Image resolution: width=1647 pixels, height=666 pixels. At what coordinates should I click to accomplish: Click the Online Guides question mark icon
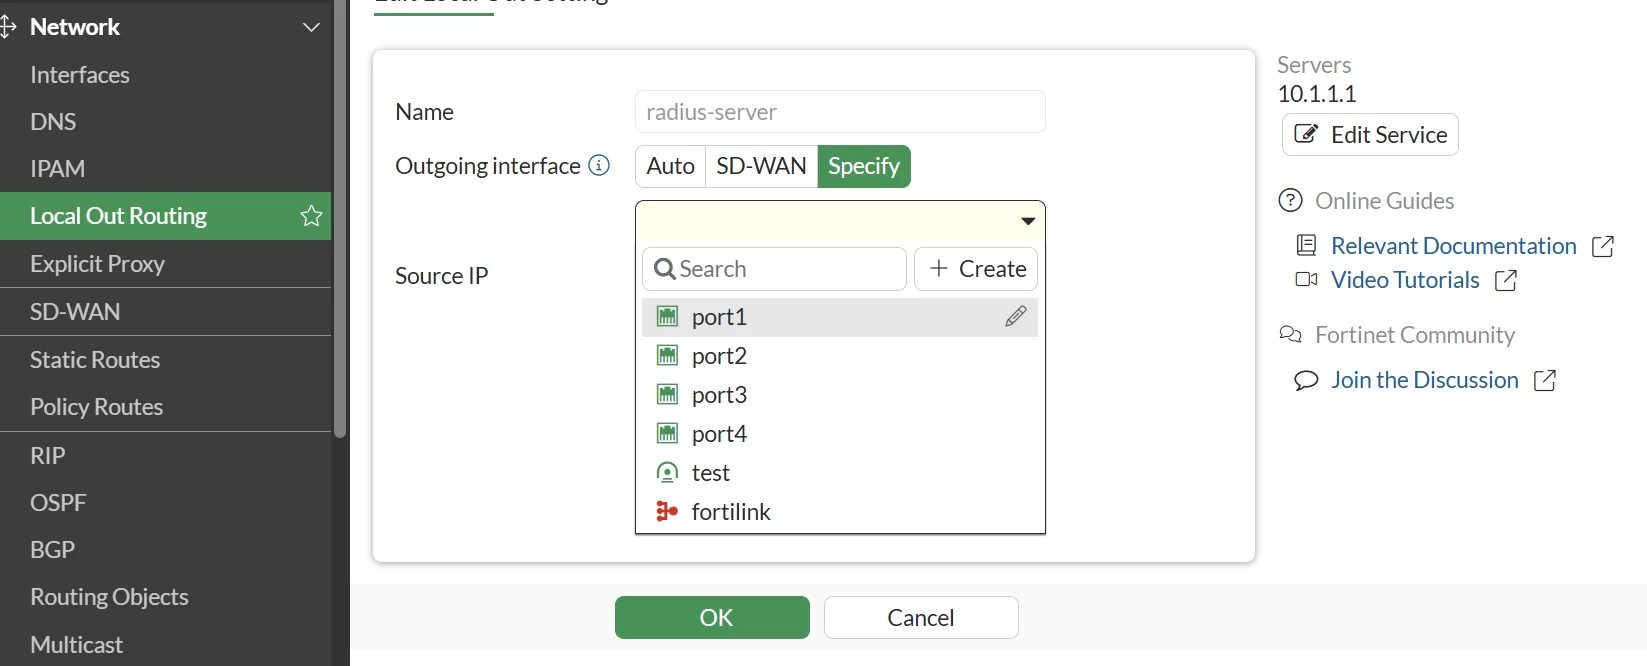click(1291, 201)
